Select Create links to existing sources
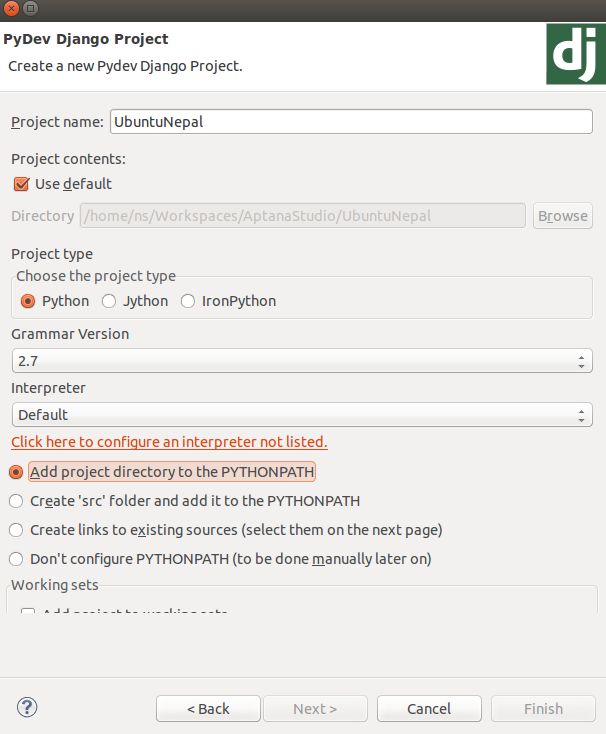This screenshot has height=734, width=606. tap(16, 530)
